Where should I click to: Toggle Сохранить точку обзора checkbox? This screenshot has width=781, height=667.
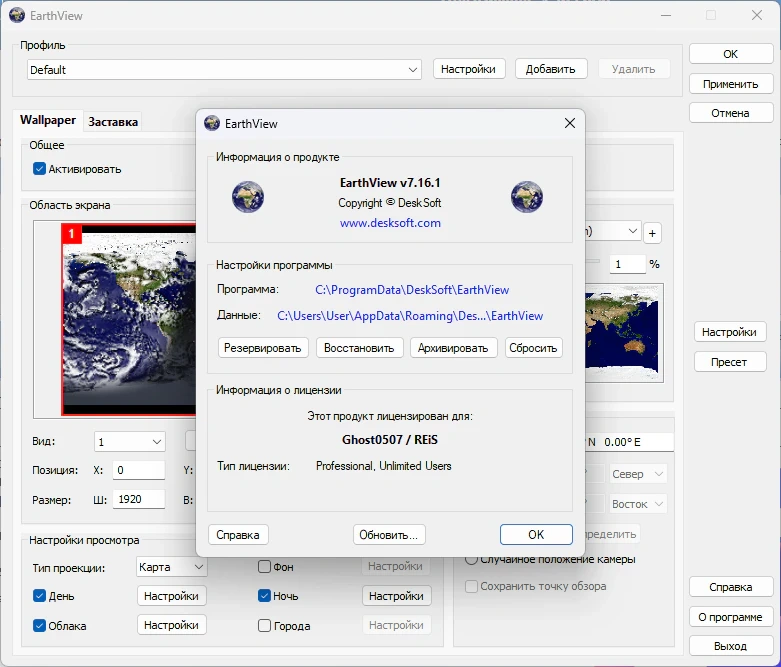[x=471, y=586]
